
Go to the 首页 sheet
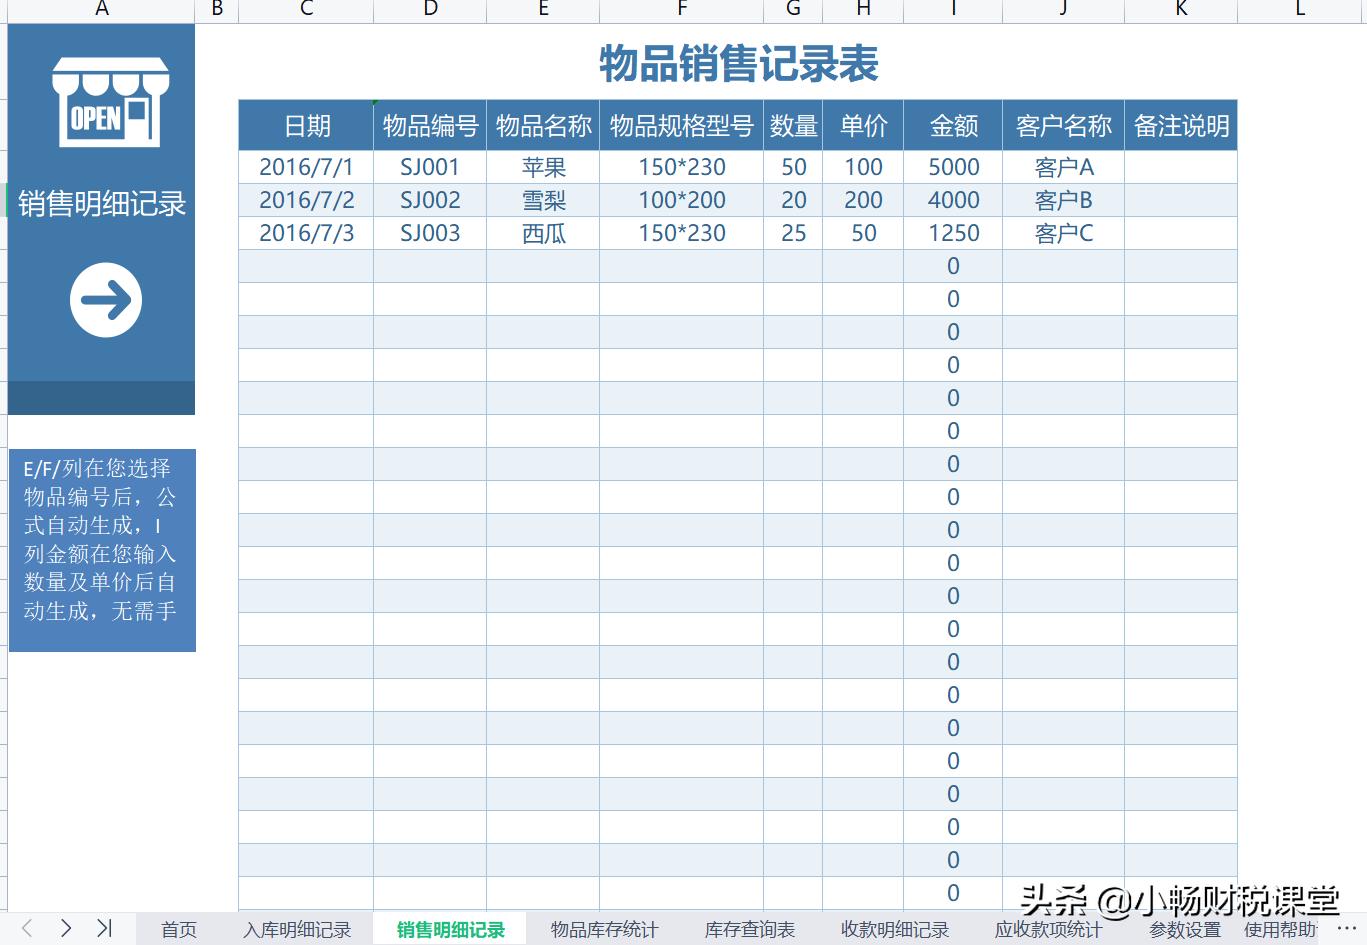[x=178, y=929]
